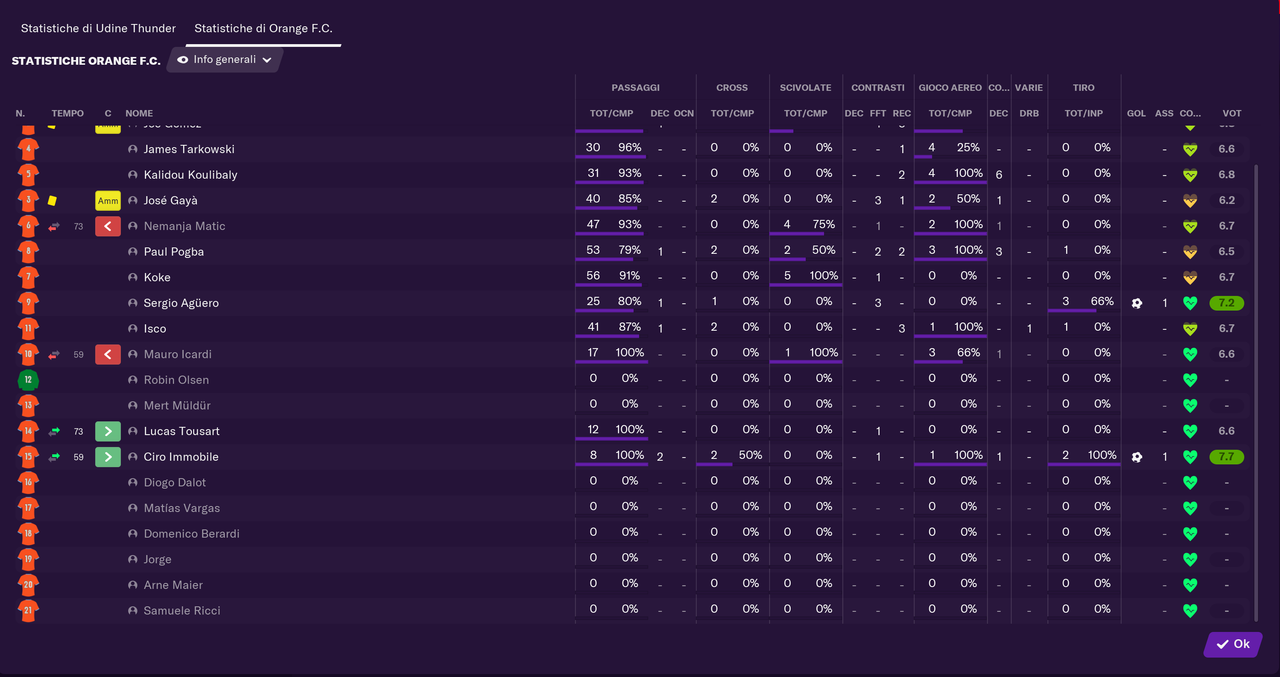Click Ciro Immobile's 7.7 rating badge

tap(1226, 457)
